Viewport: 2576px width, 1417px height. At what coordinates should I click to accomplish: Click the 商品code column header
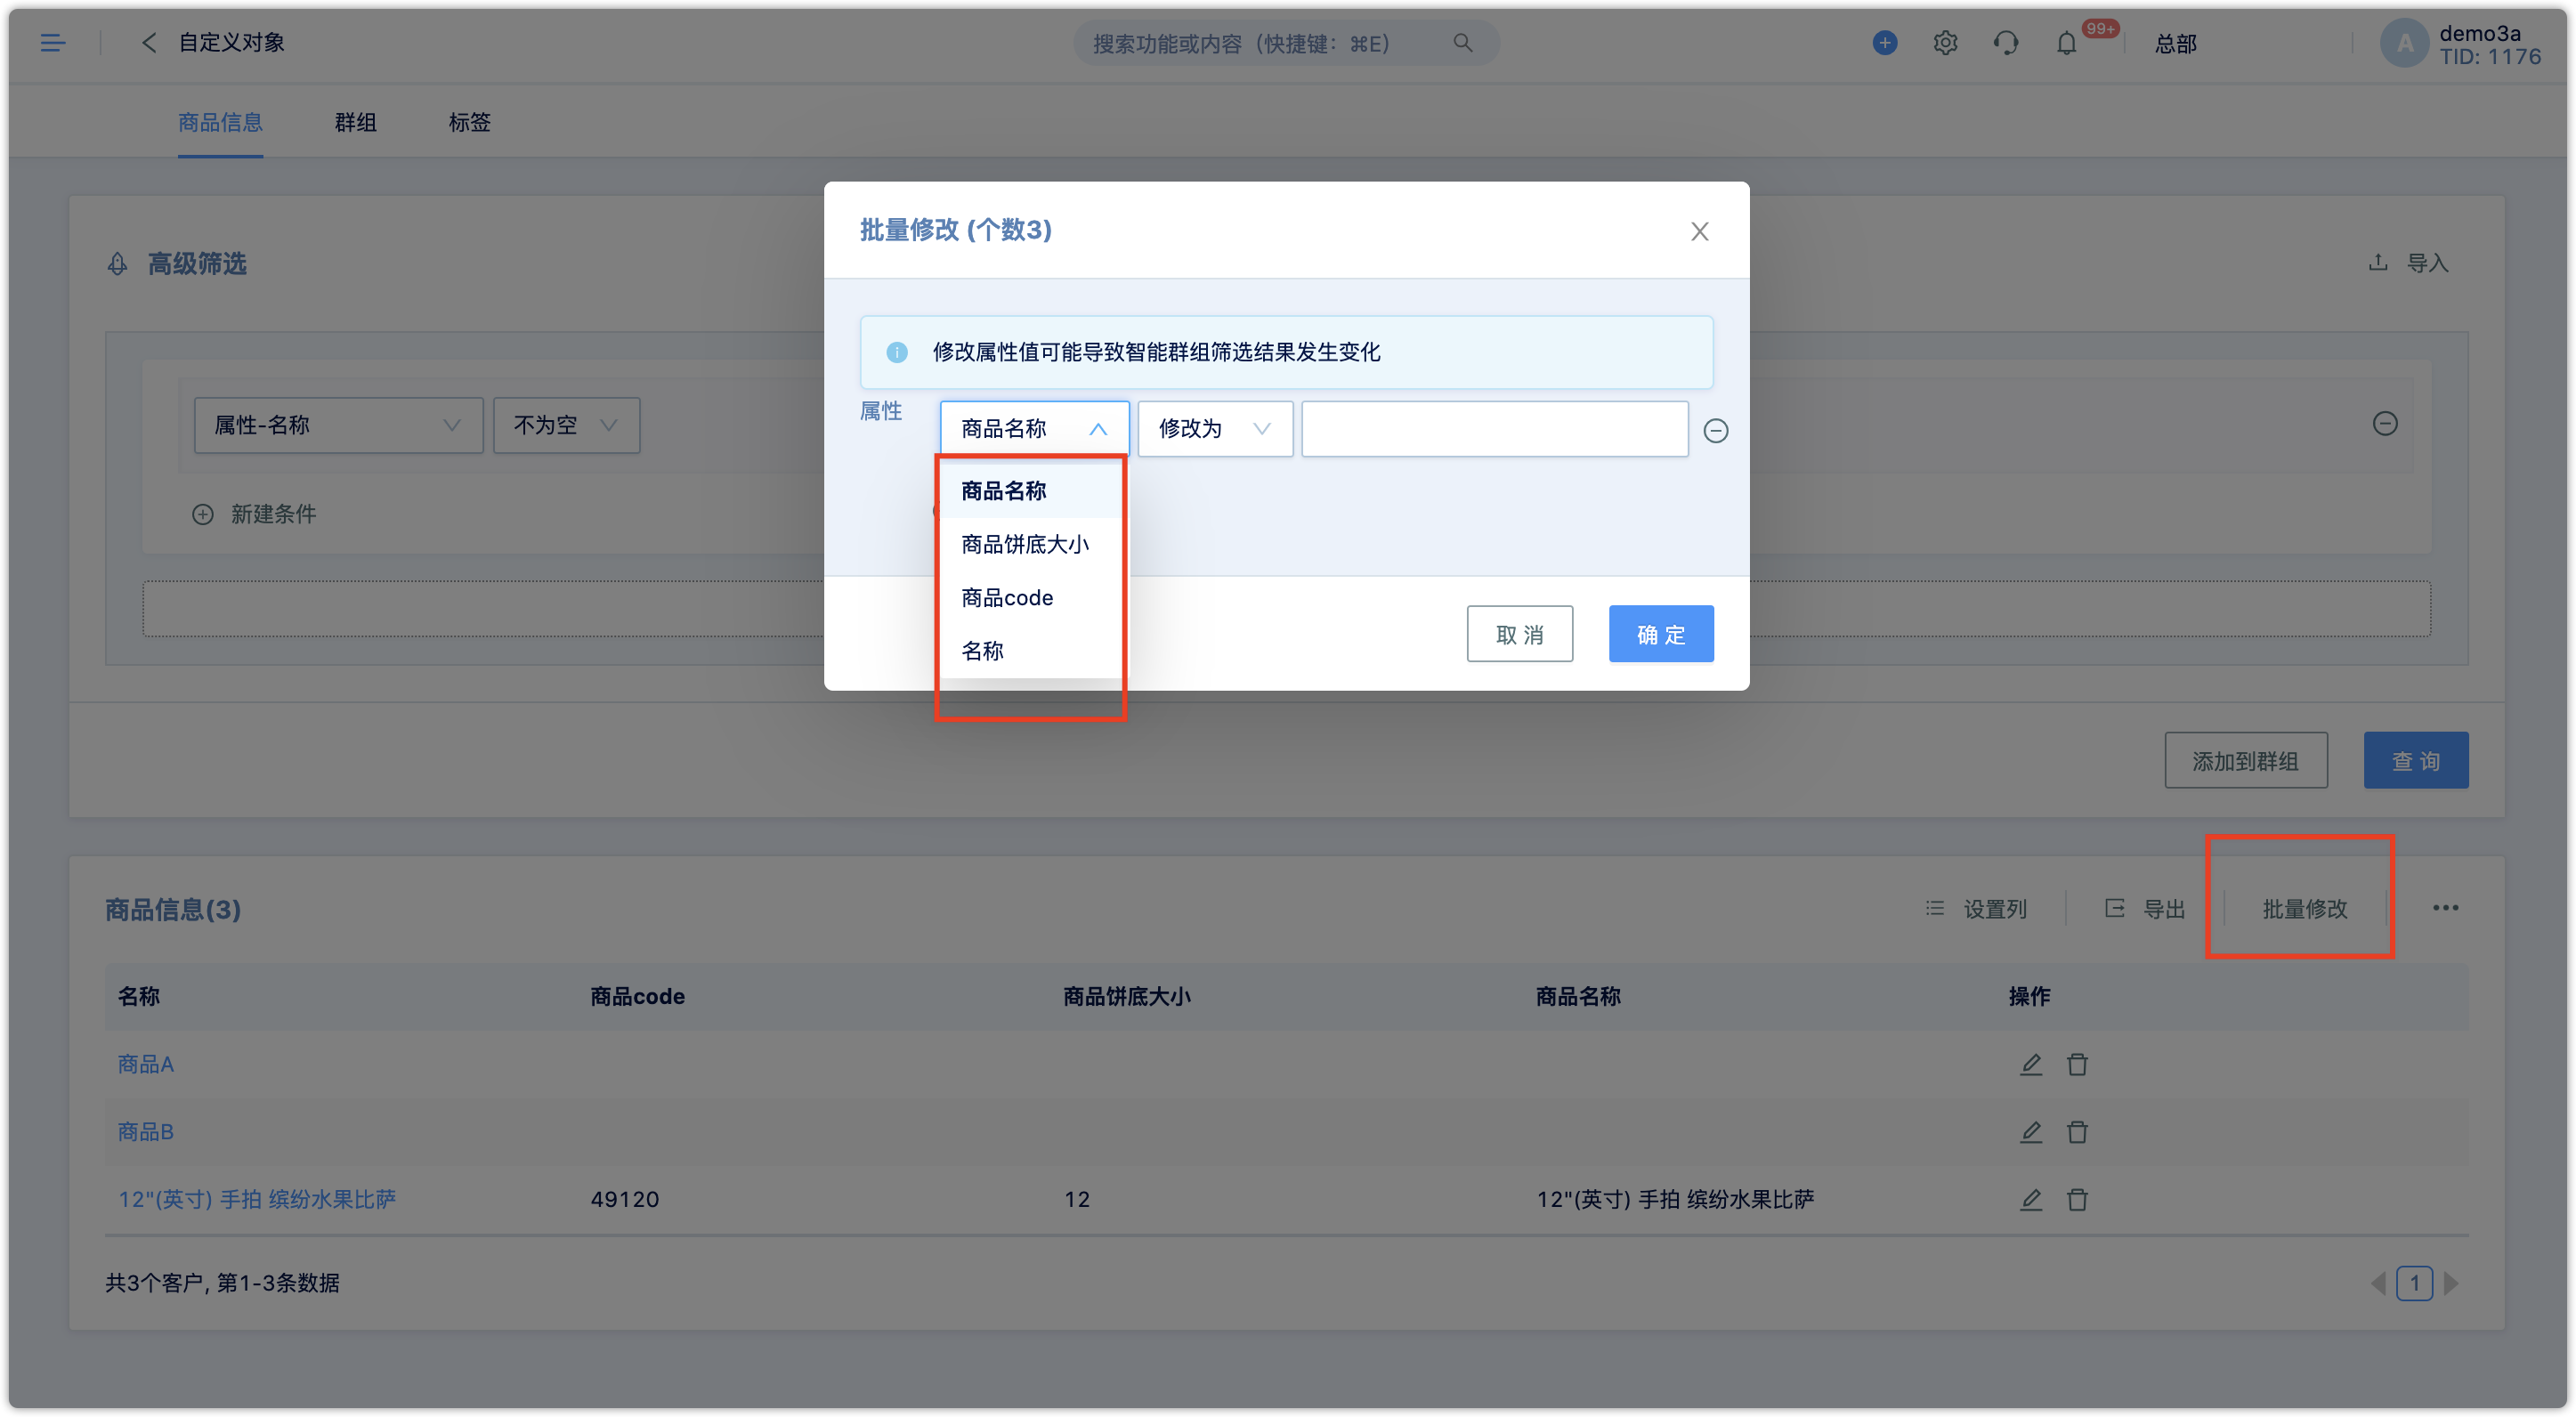click(x=637, y=997)
